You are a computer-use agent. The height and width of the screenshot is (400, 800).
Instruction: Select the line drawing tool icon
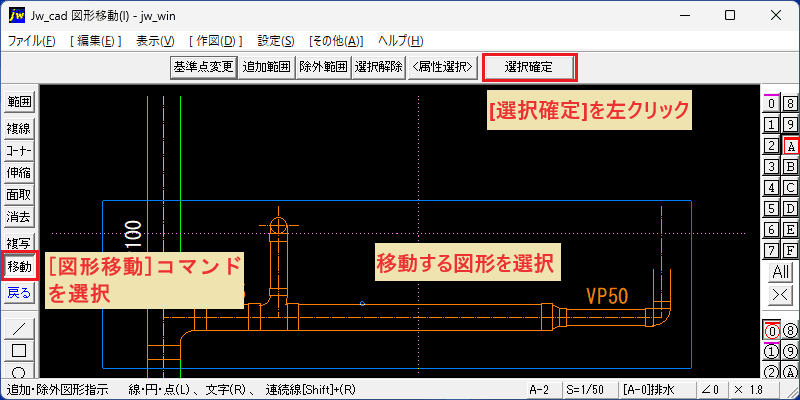click(19, 328)
